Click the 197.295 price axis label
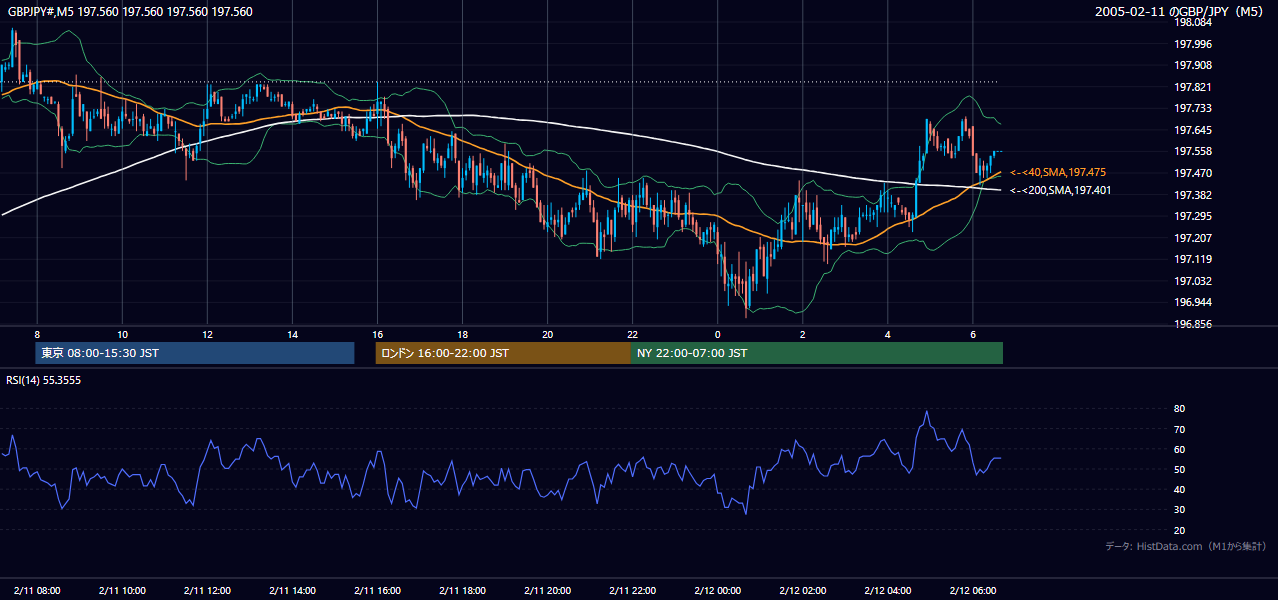This screenshot has height=600, width=1278. tap(1192, 216)
